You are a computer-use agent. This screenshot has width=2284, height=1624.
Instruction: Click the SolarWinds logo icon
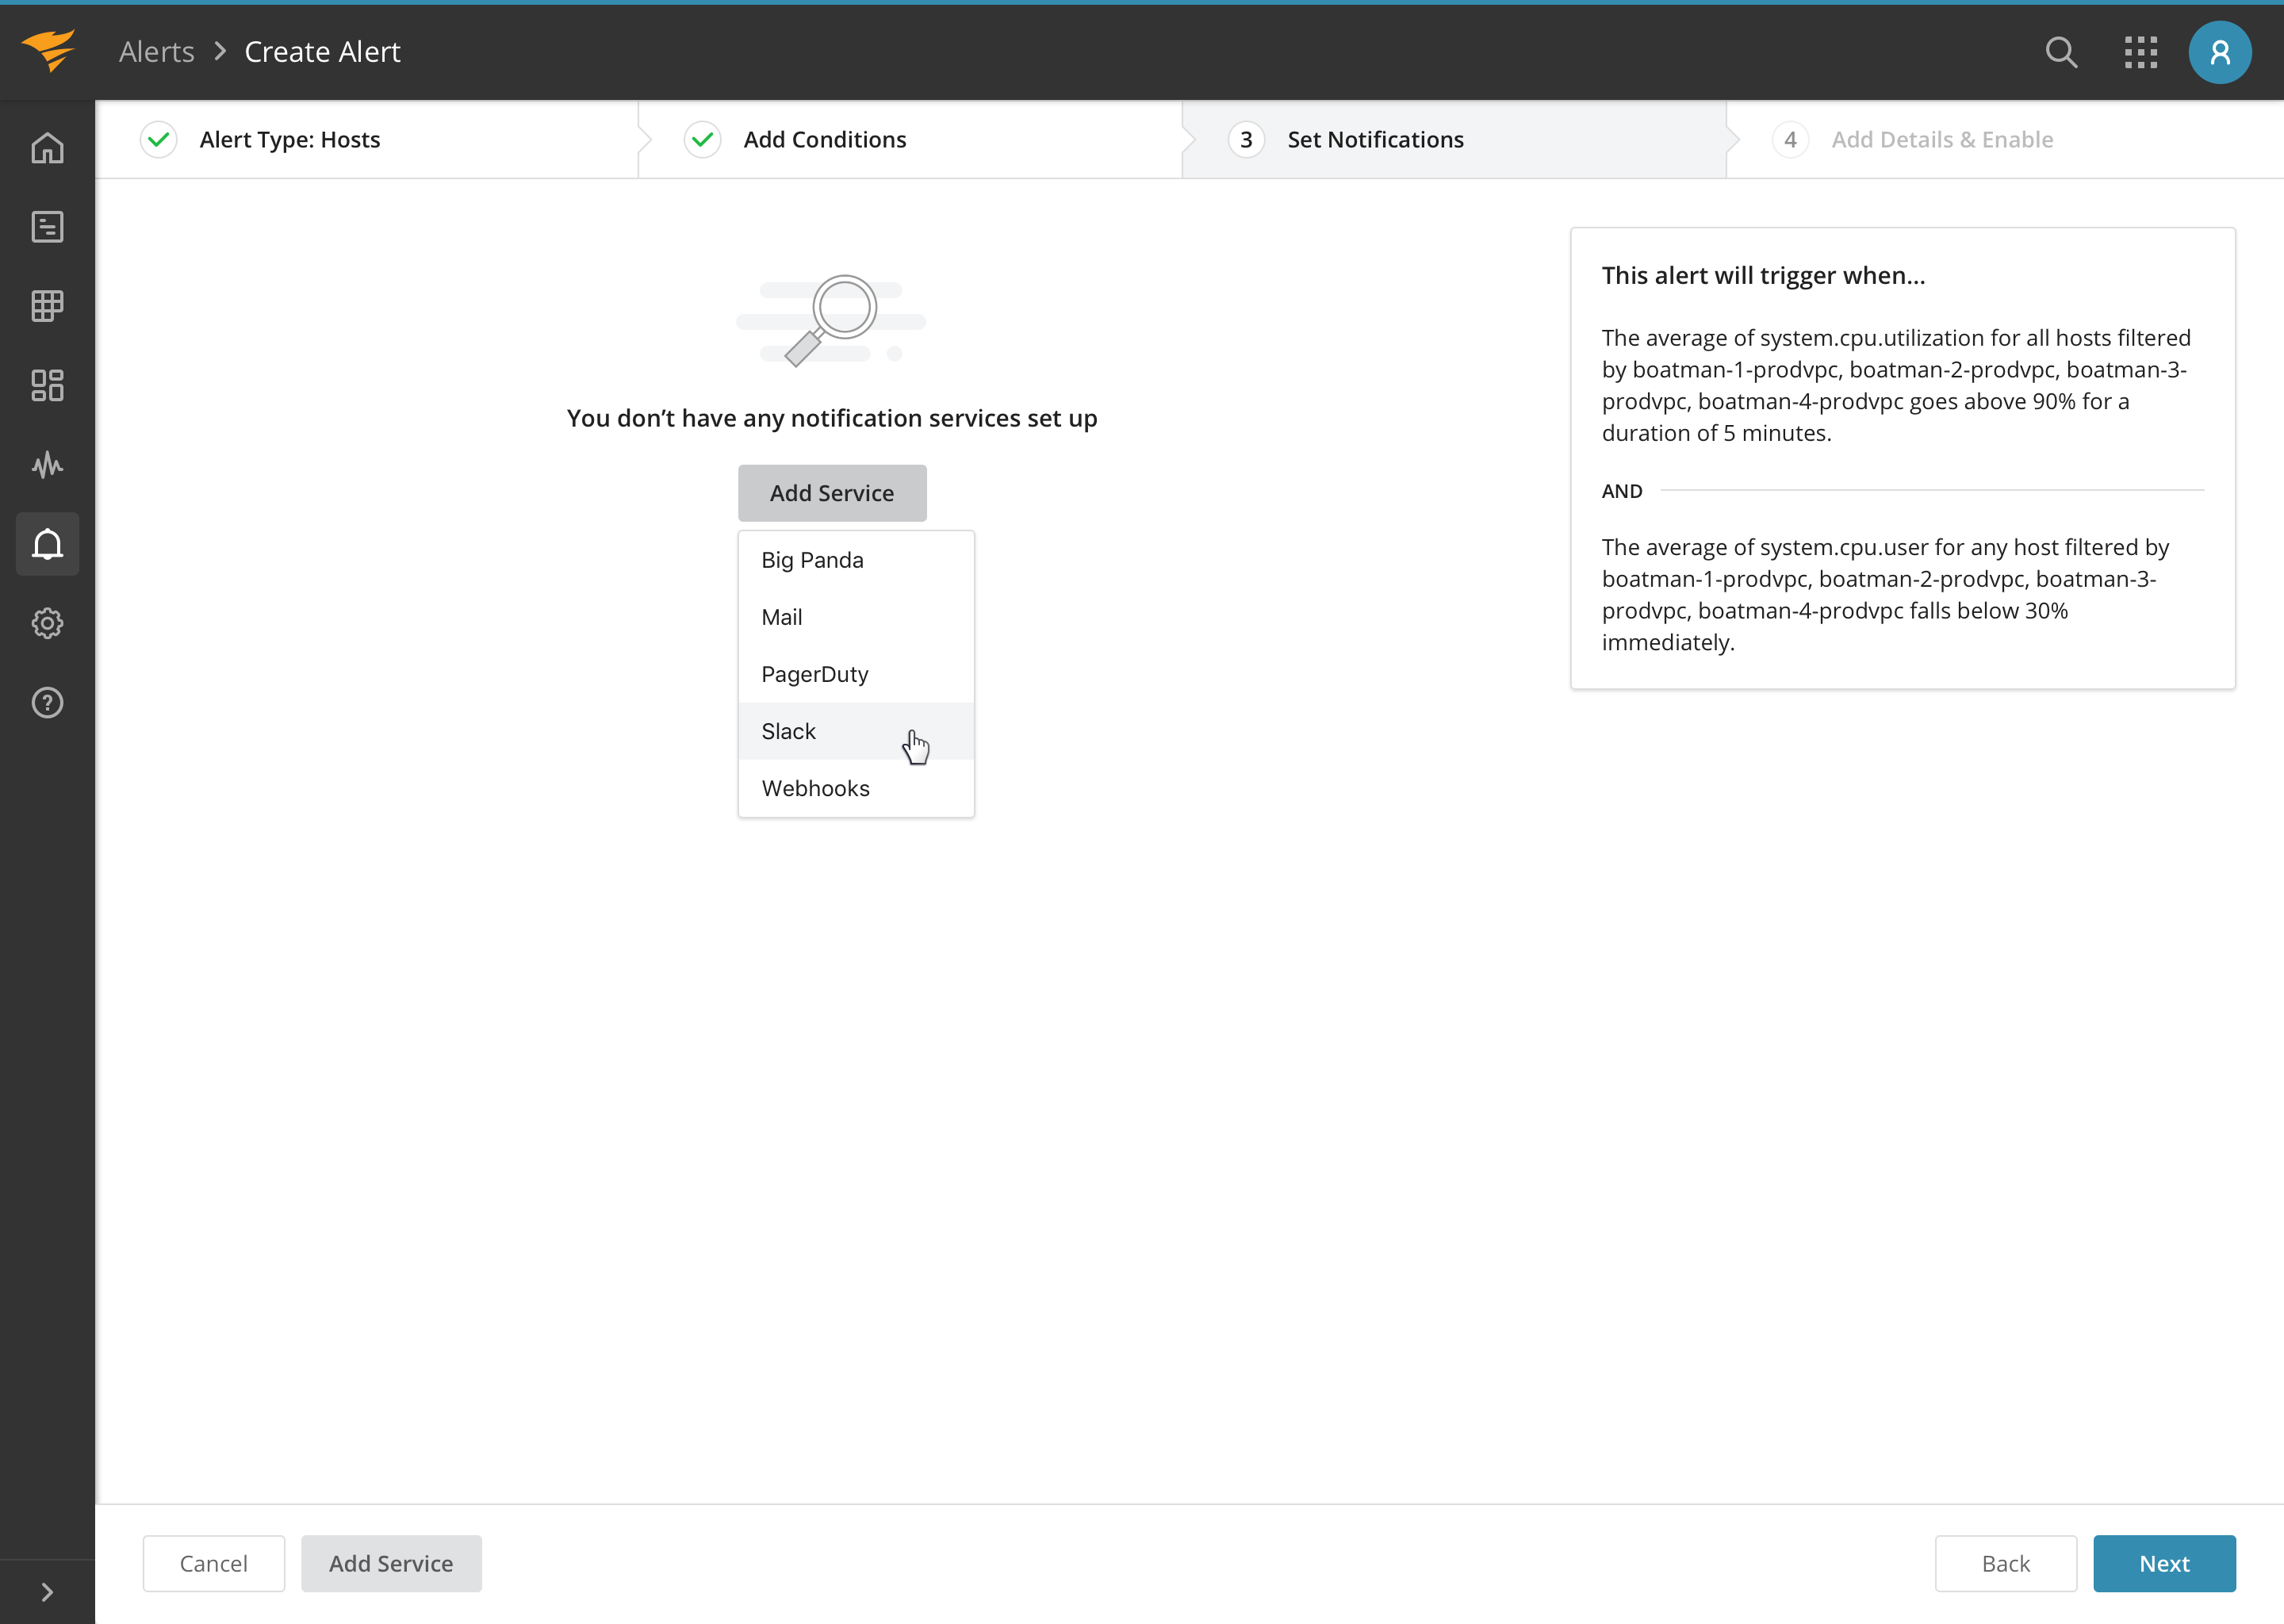[x=48, y=51]
